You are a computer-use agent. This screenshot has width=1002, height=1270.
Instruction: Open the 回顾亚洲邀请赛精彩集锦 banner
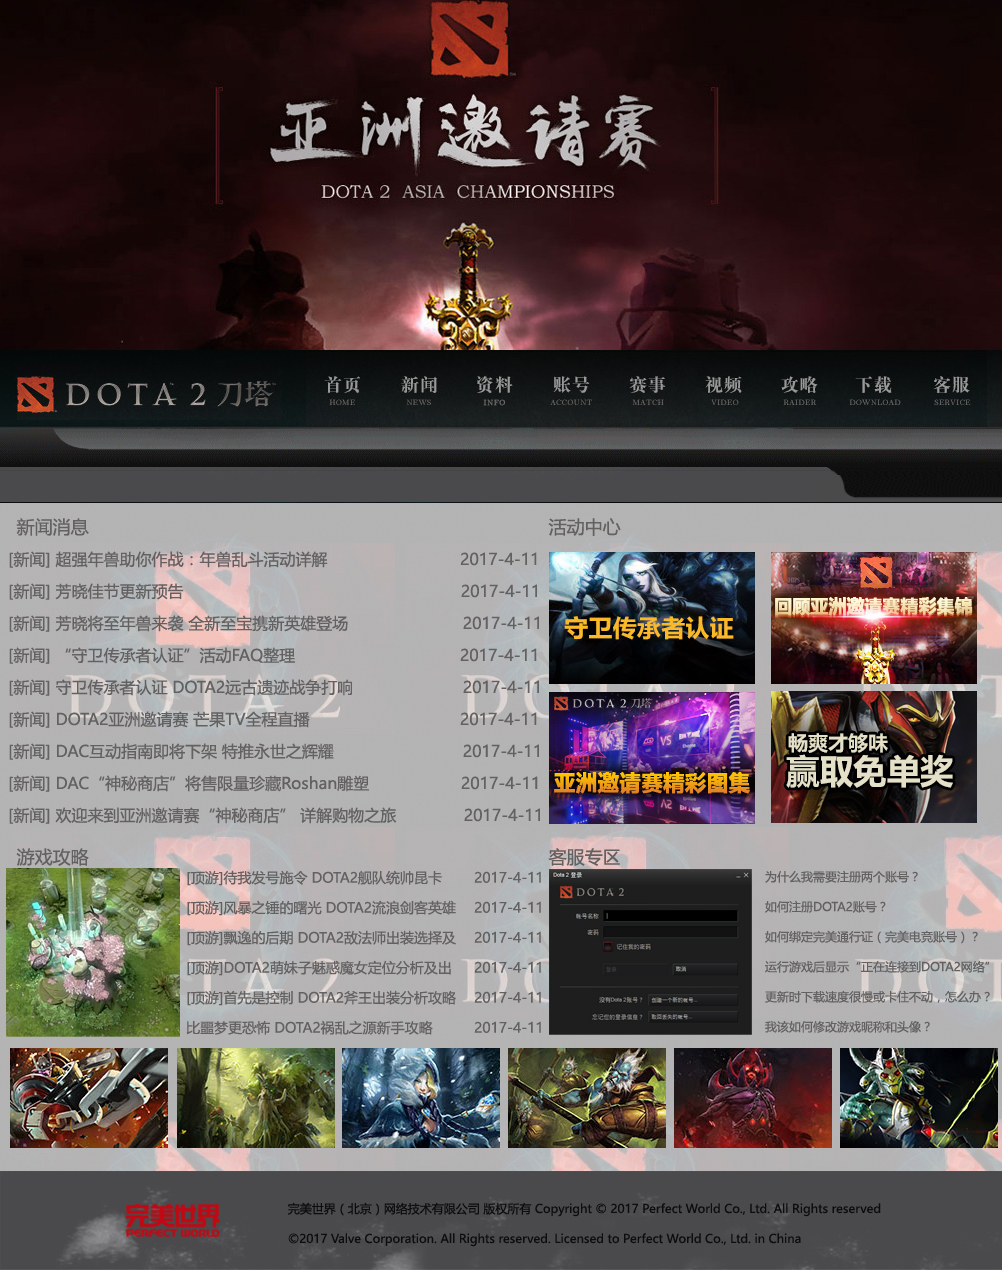pyautogui.click(x=873, y=618)
